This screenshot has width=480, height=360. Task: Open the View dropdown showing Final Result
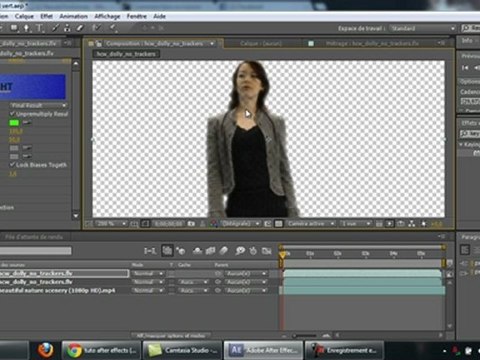(38, 105)
